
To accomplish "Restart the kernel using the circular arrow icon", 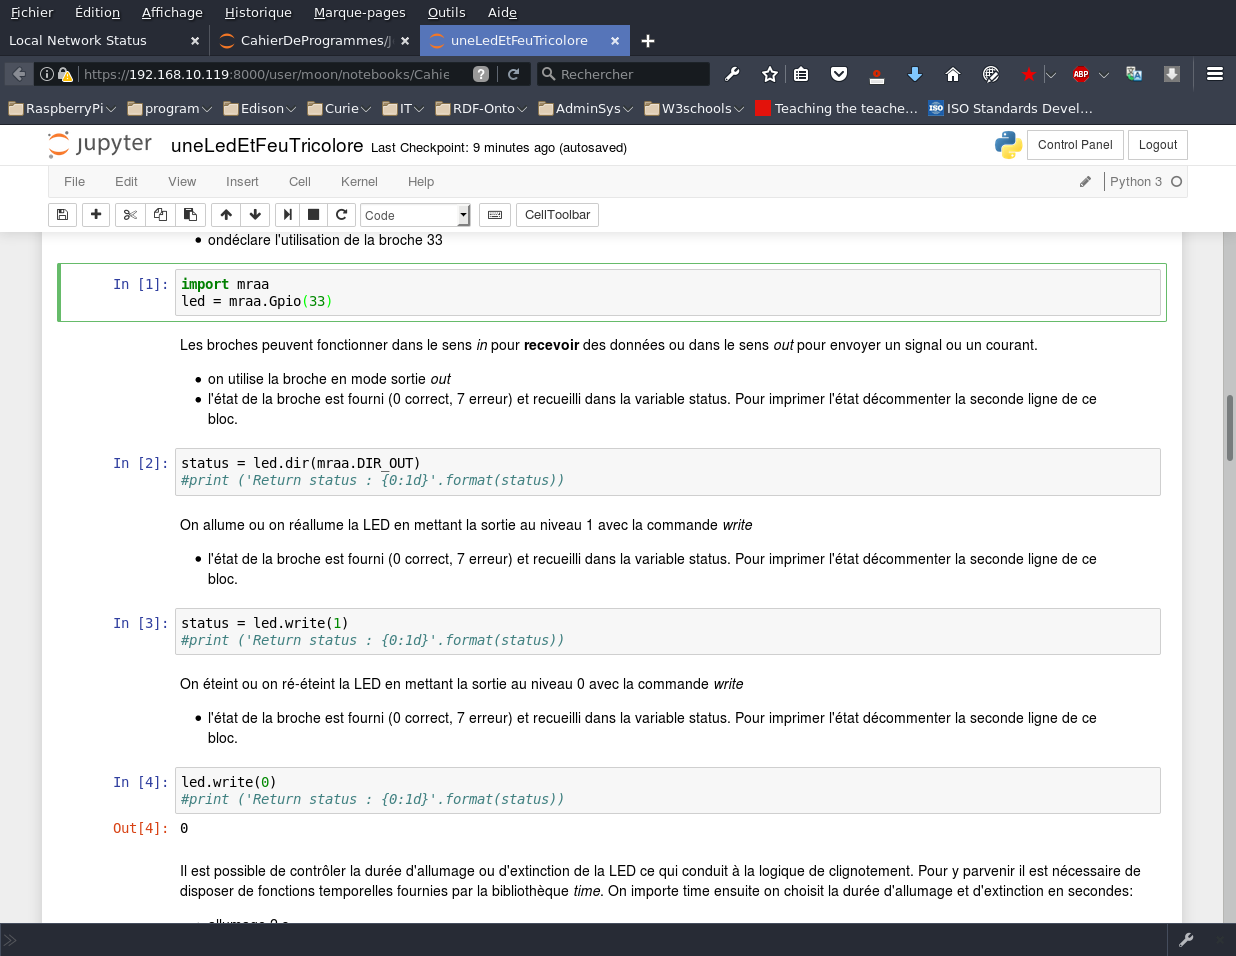I will click(341, 215).
